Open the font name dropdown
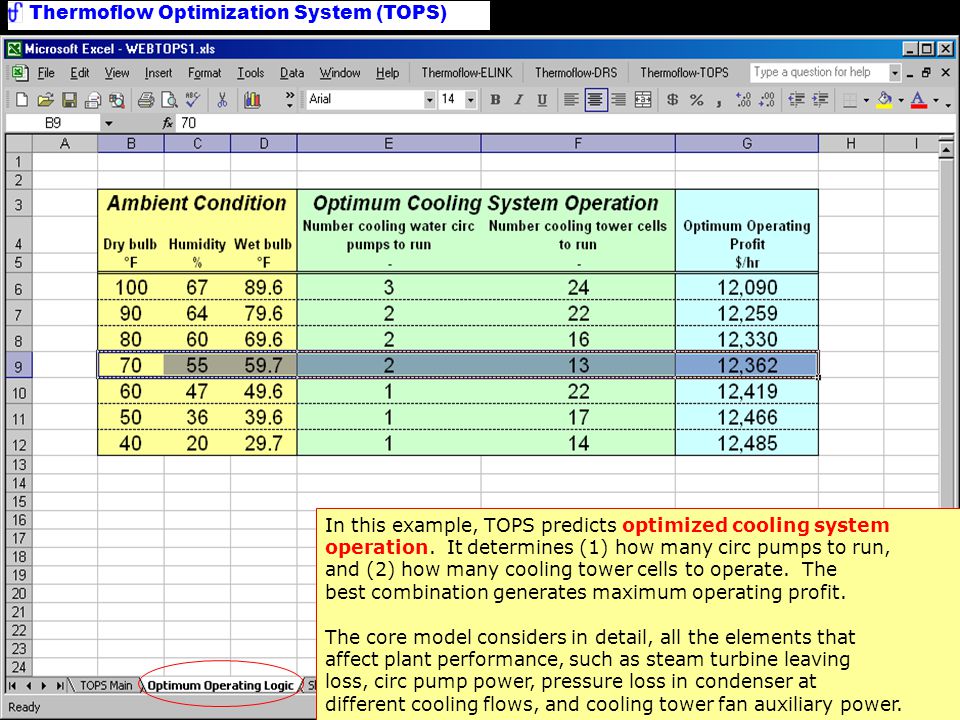Image resolution: width=960 pixels, height=720 pixels. 429,100
